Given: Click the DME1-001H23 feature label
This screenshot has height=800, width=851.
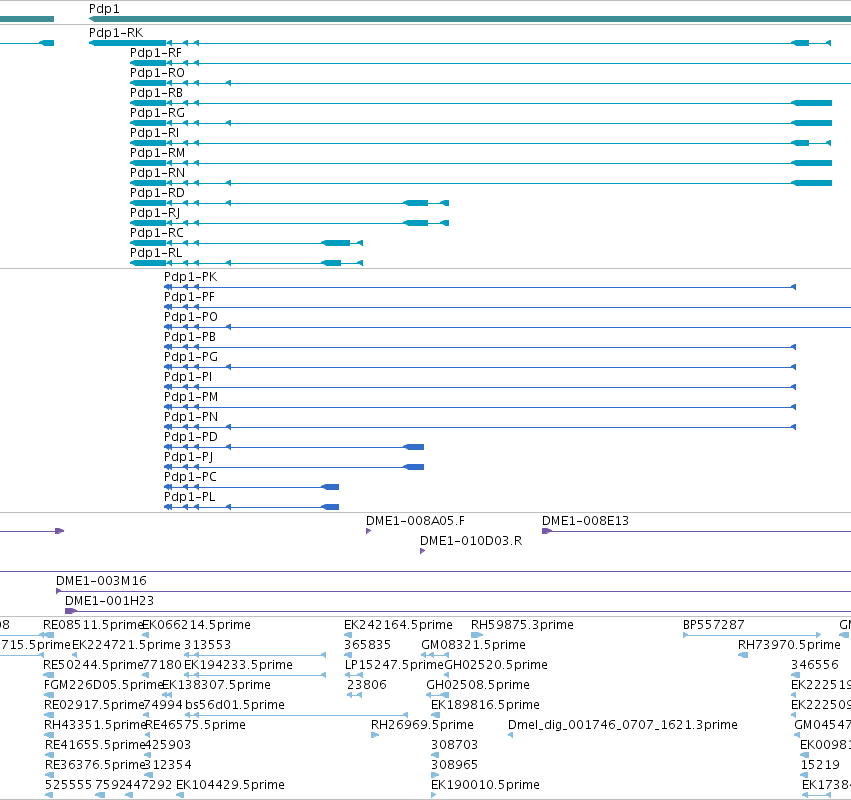Looking at the screenshot, I should pos(110,601).
